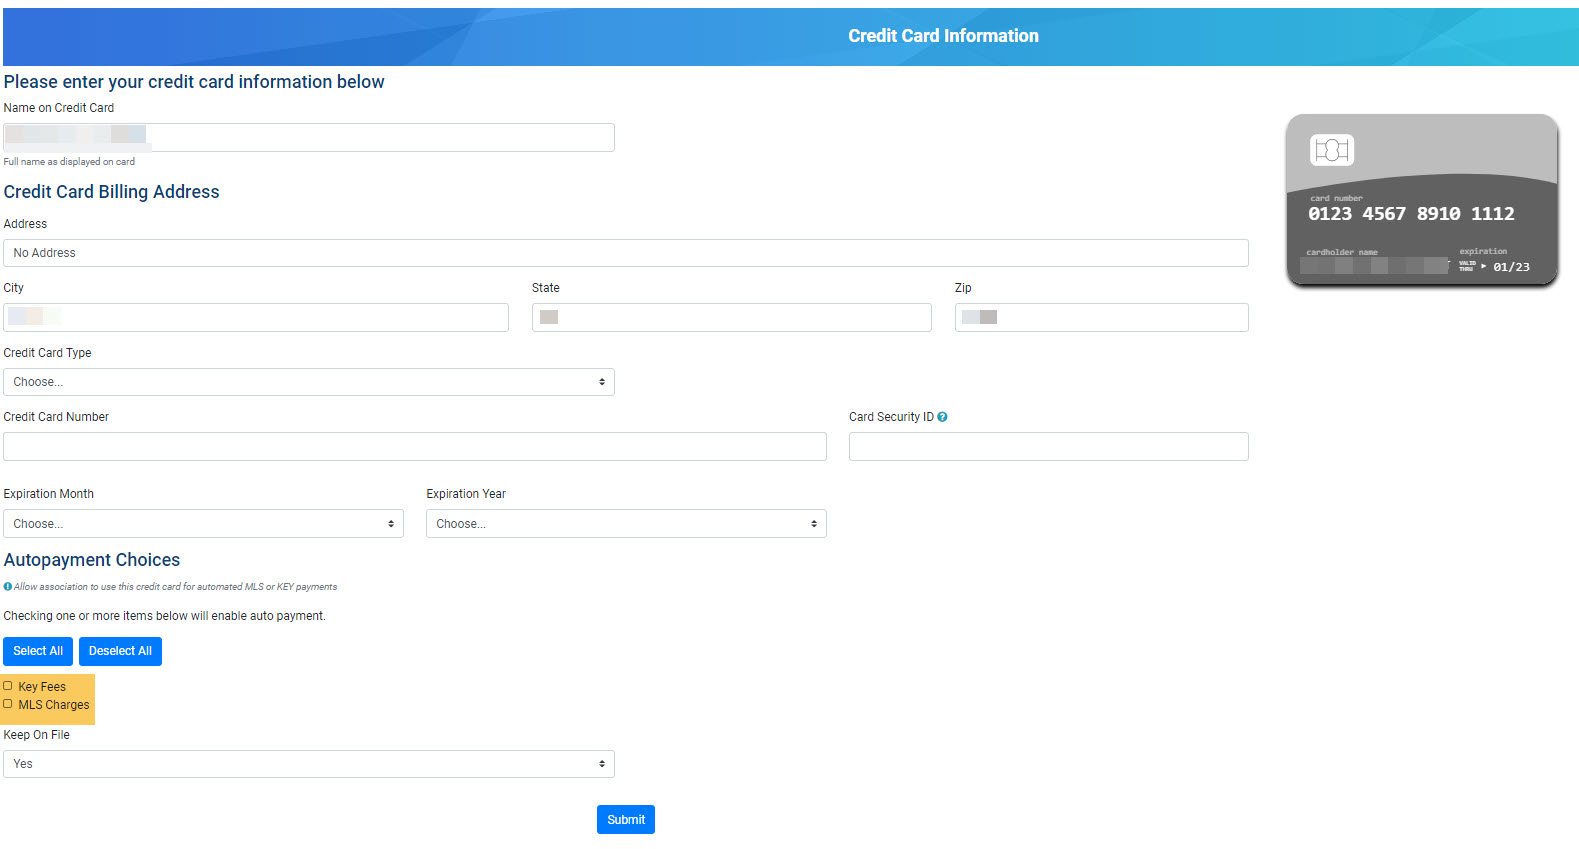Image resolution: width=1579 pixels, height=849 pixels.
Task: Check the Key Fees checkbox
Action: (8, 686)
